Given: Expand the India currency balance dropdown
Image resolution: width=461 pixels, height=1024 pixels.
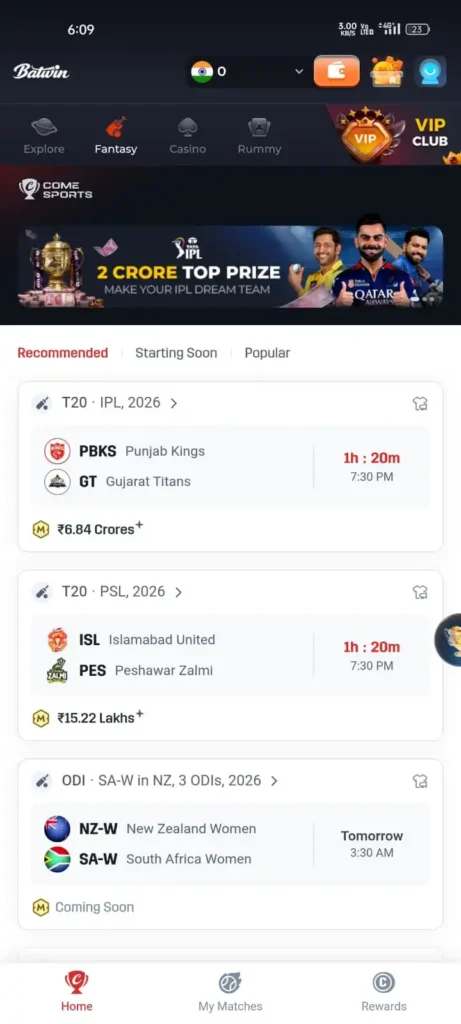Looking at the screenshot, I should point(249,71).
